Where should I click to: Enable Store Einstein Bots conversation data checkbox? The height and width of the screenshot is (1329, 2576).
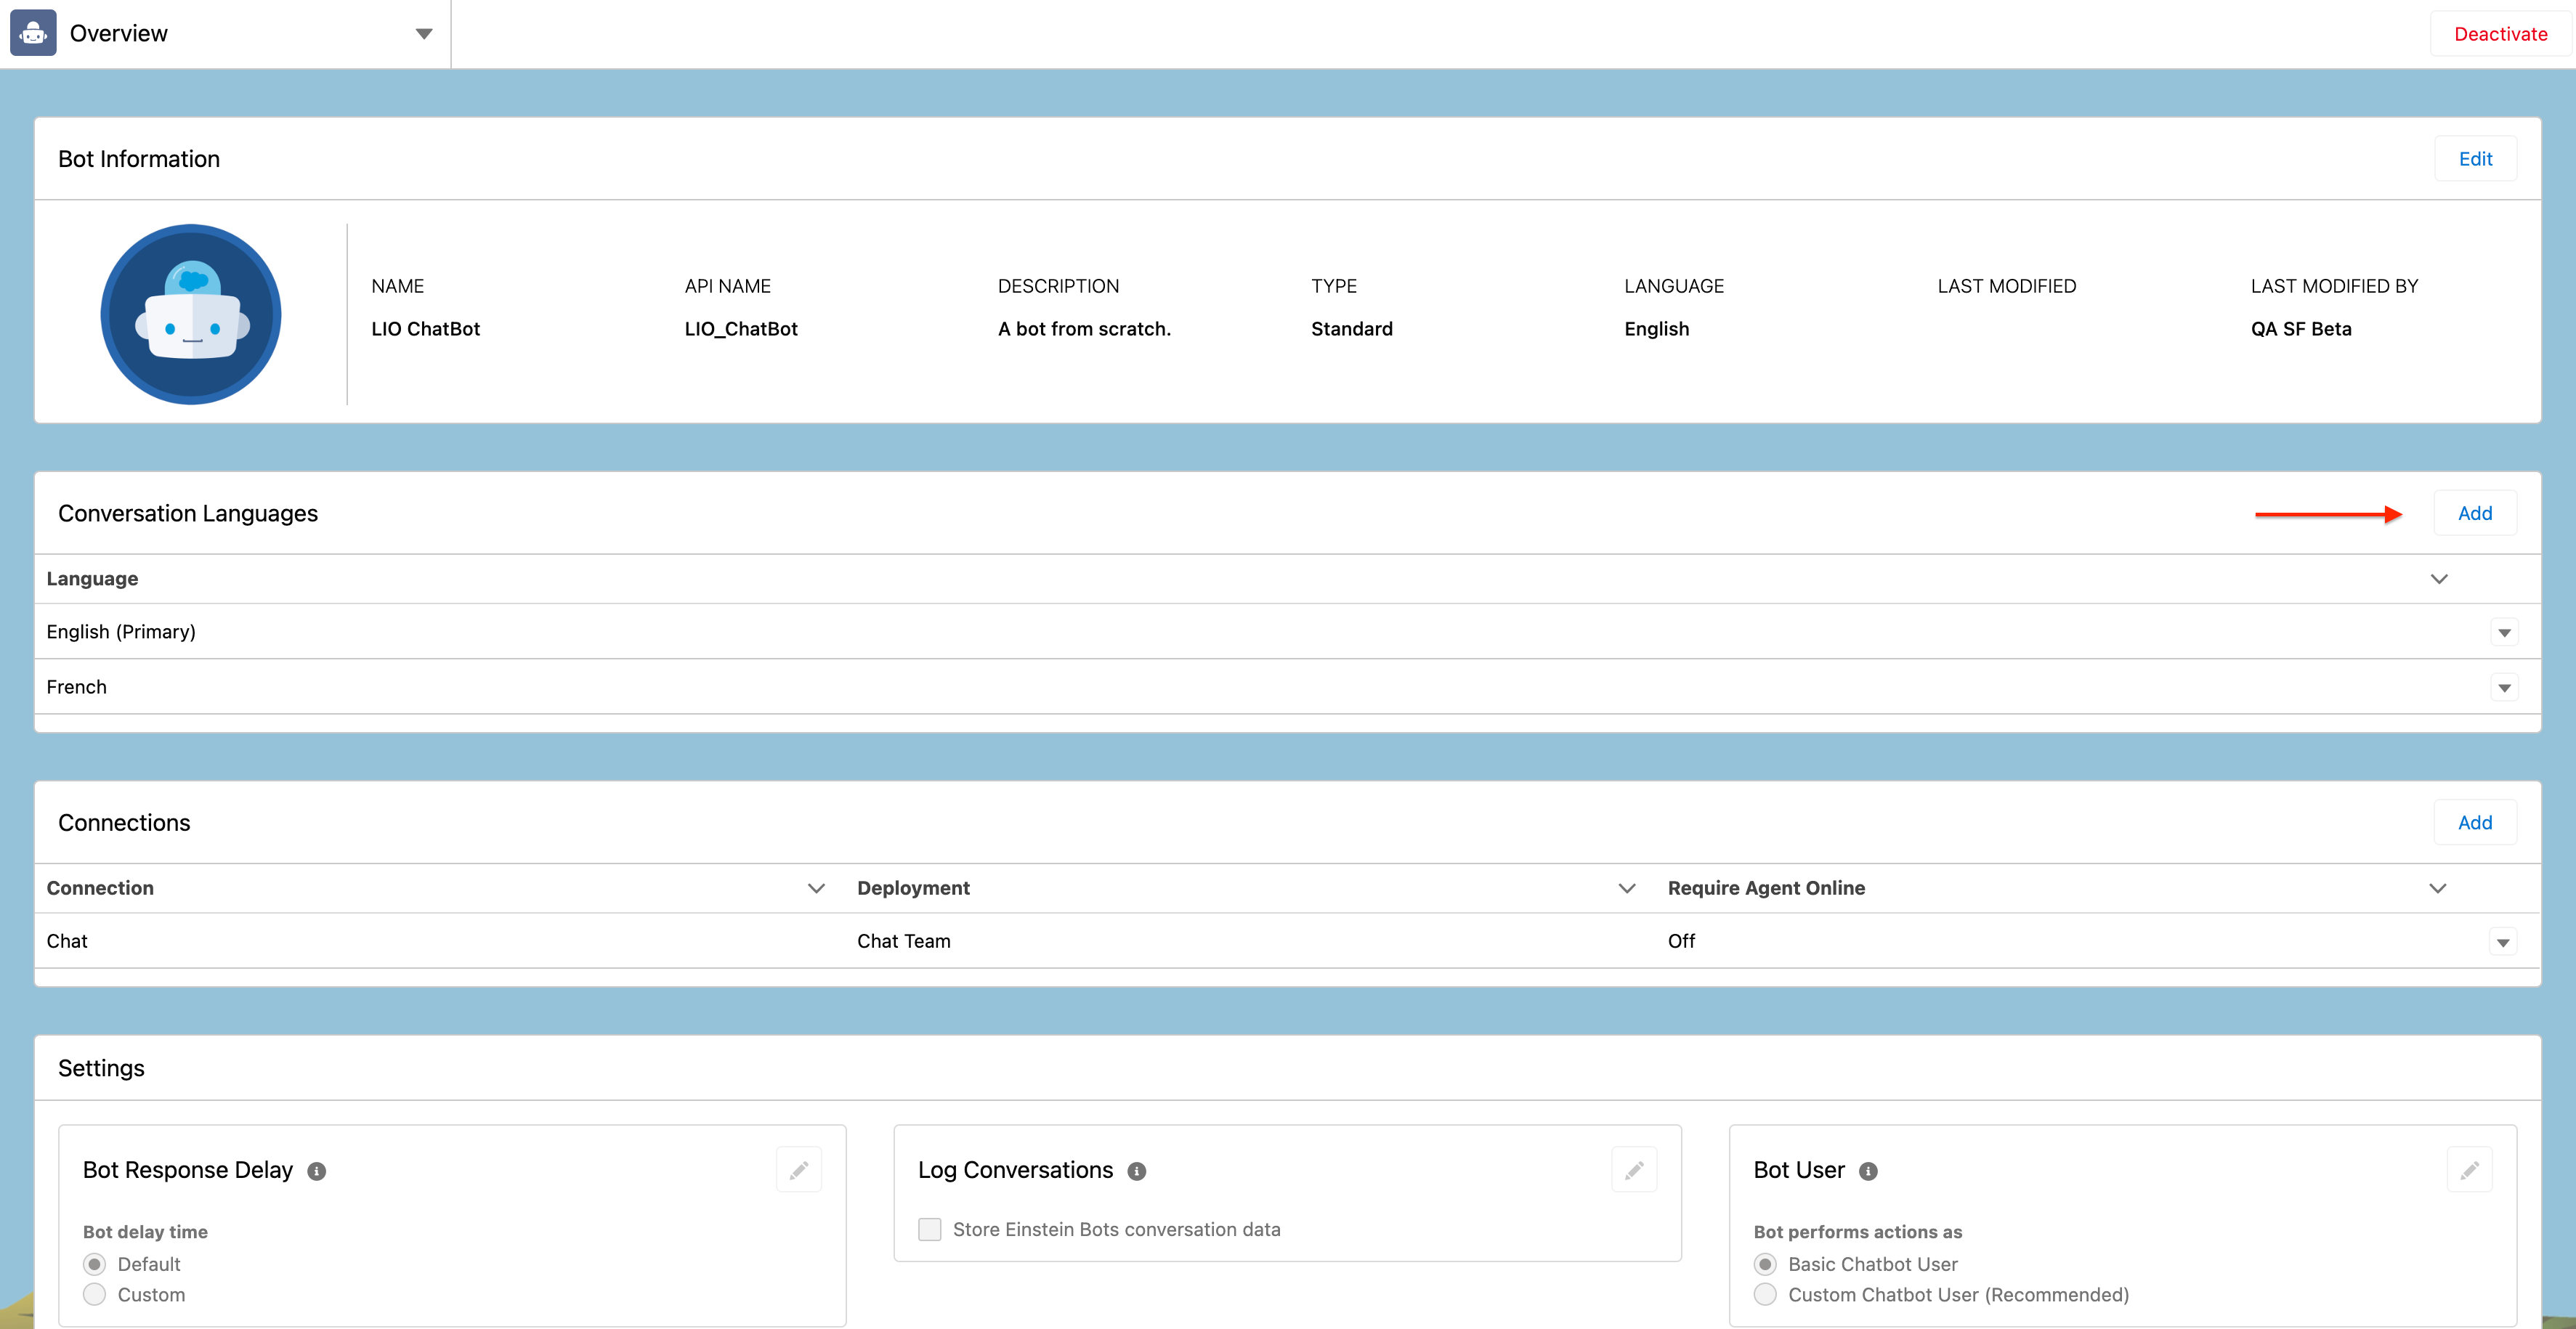click(x=930, y=1229)
